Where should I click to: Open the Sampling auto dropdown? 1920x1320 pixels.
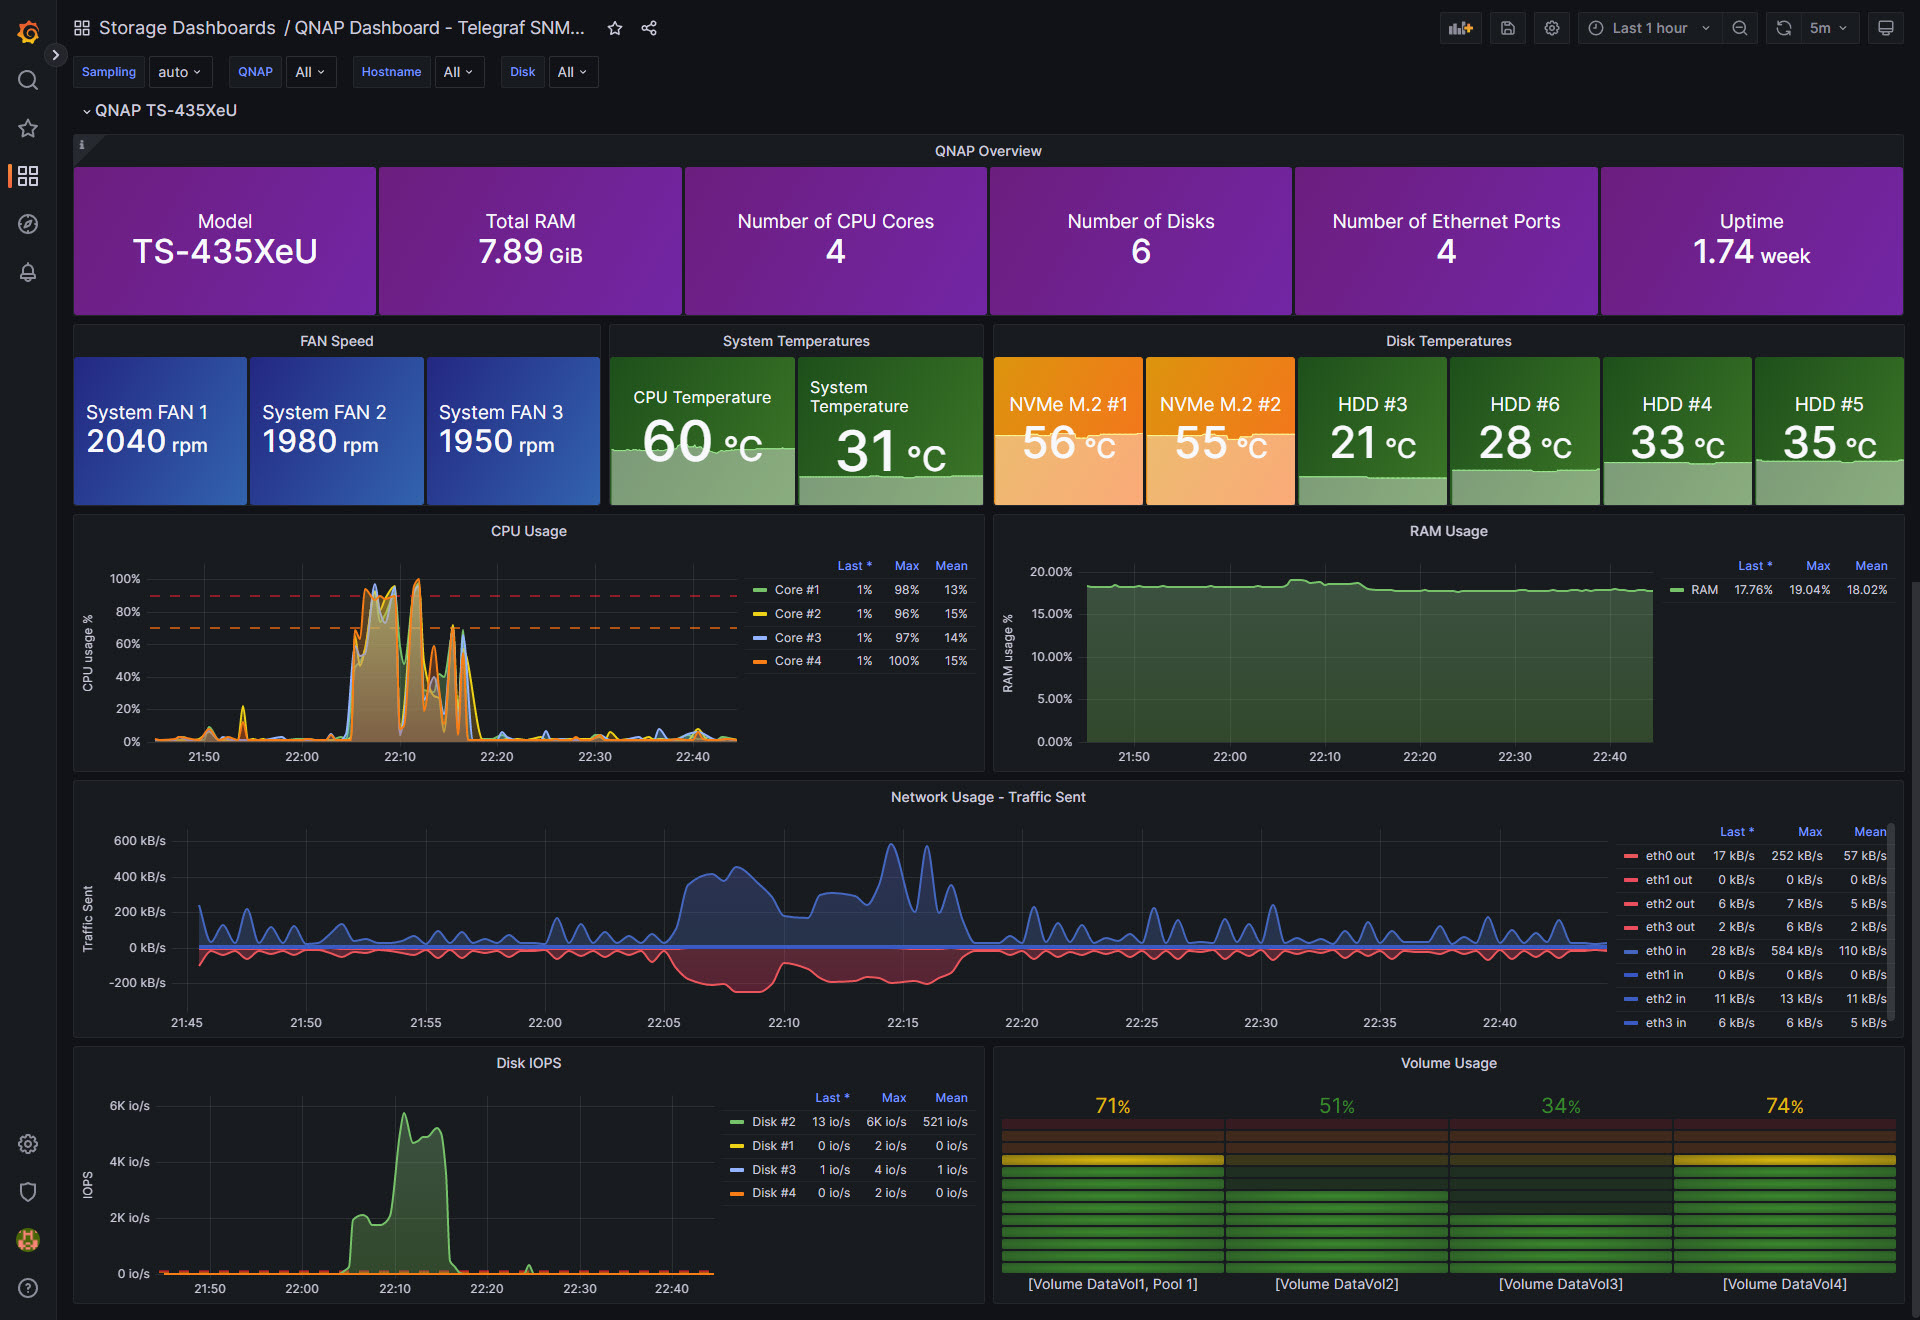pyautogui.click(x=180, y=72)
